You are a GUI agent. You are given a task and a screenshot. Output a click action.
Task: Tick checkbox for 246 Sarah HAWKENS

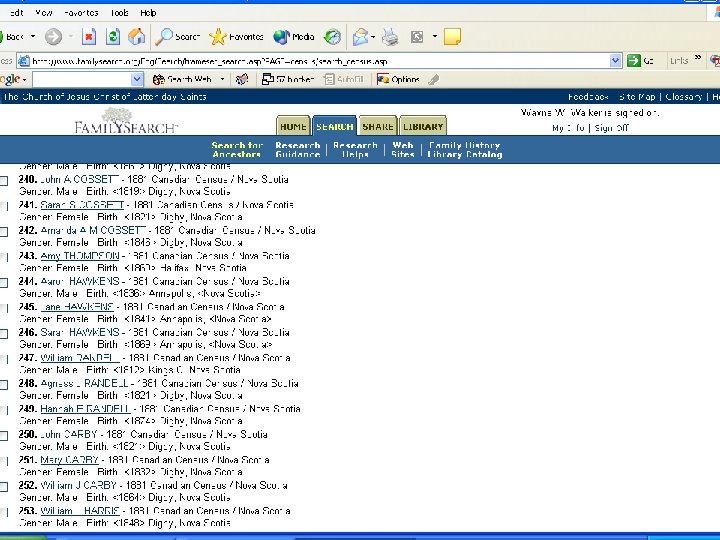(x=4, y=334)
